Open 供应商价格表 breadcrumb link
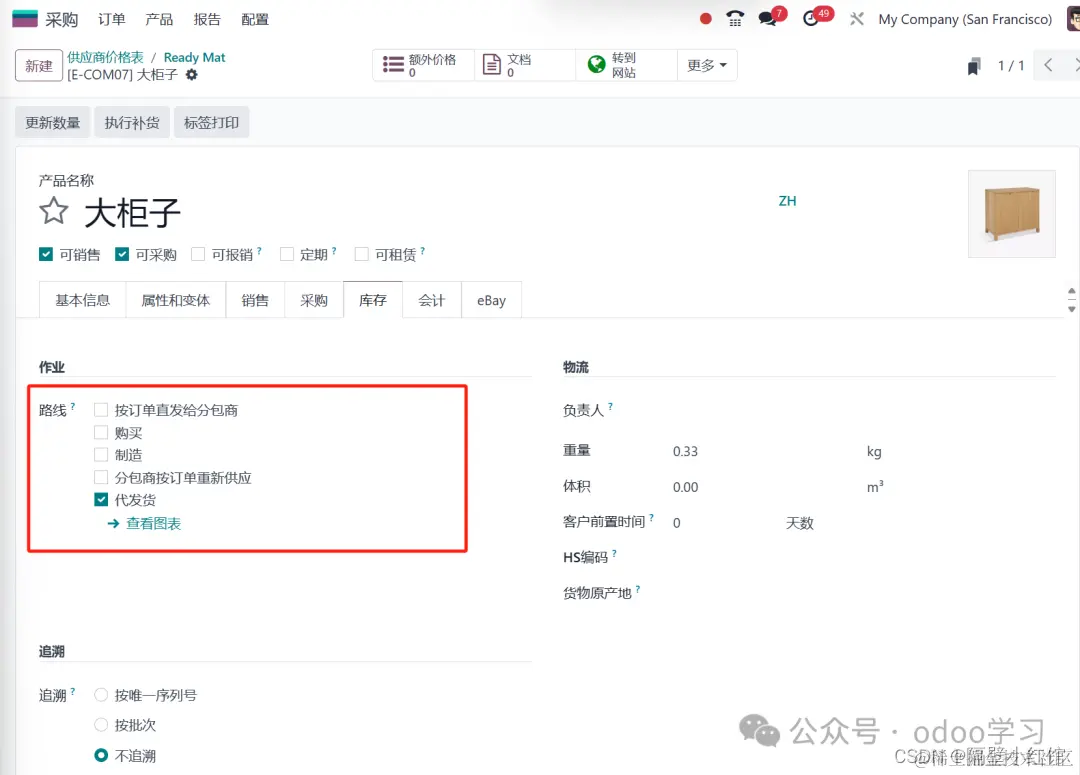Screen dimensions: 1080x775 click(105, 57)
